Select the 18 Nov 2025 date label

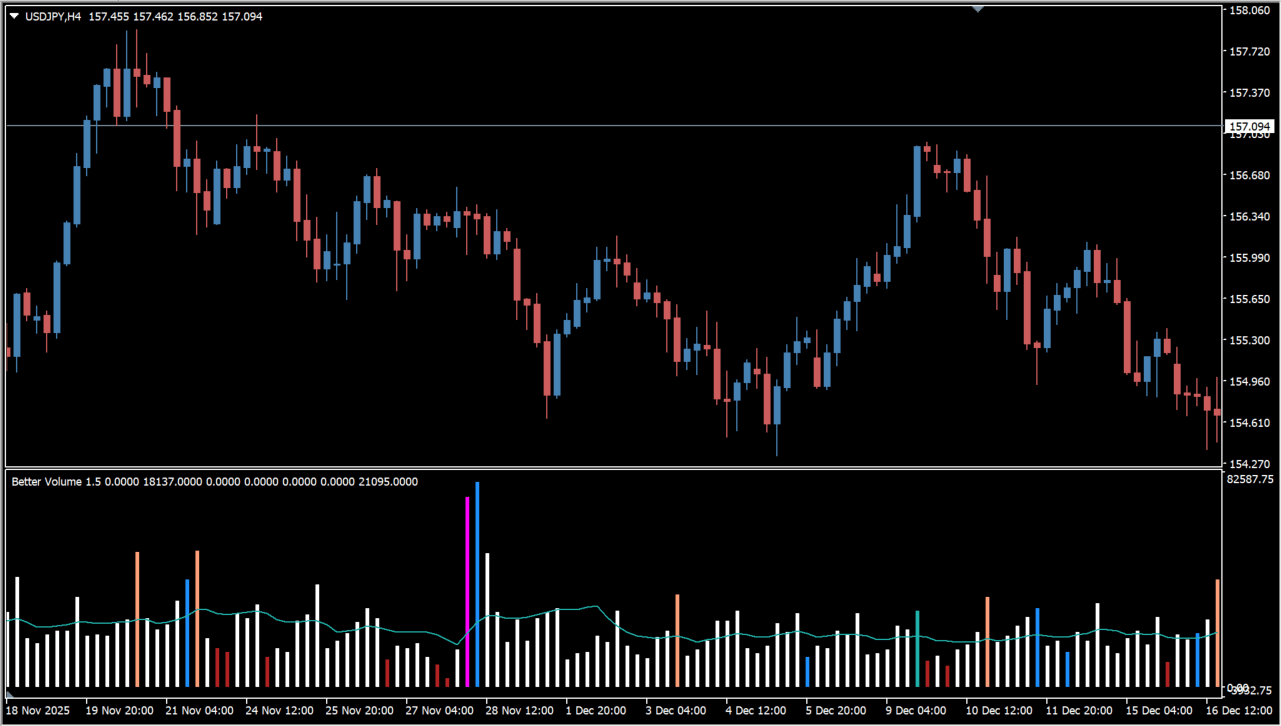[x=40, y=710]
